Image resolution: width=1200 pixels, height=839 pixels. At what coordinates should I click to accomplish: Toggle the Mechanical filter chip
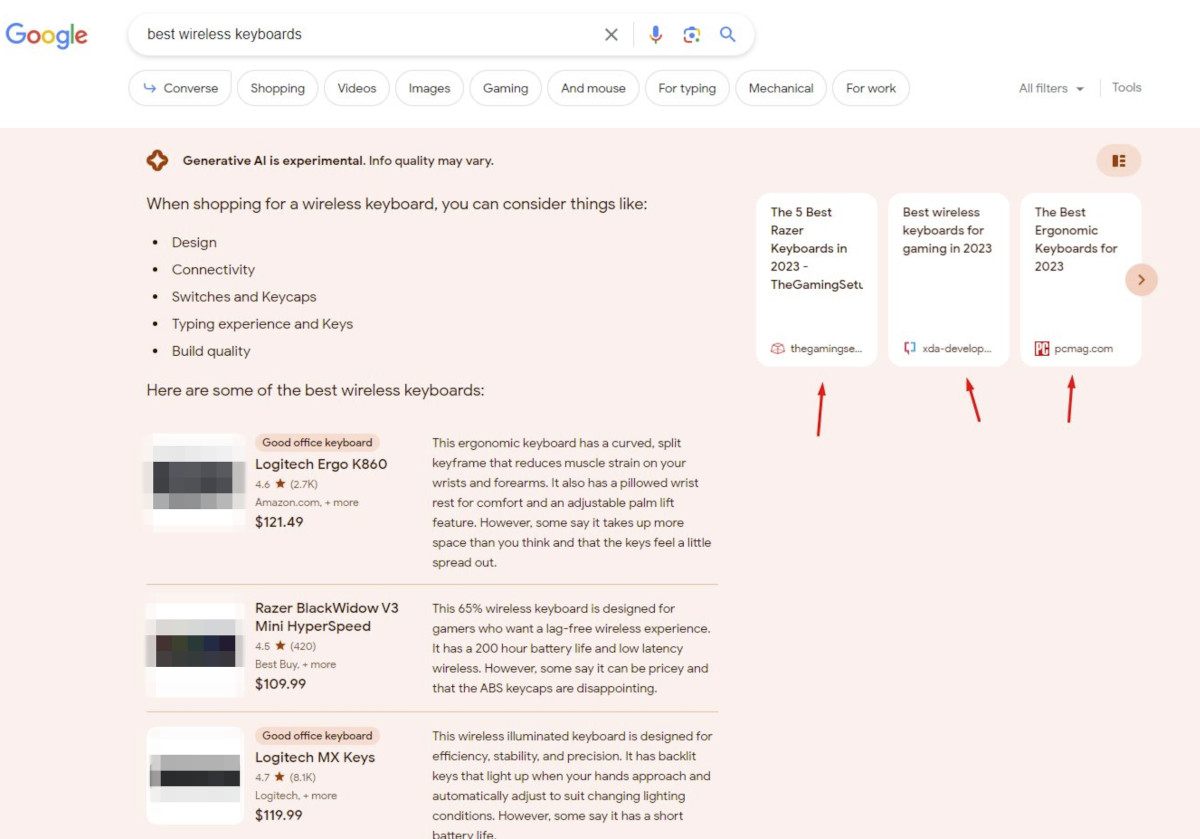tap(780, 88)
